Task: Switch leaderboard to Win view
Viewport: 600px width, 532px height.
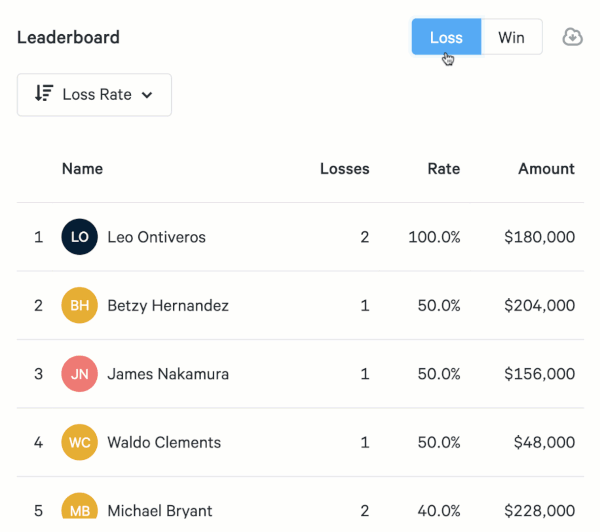Action: tap(511, 38)
